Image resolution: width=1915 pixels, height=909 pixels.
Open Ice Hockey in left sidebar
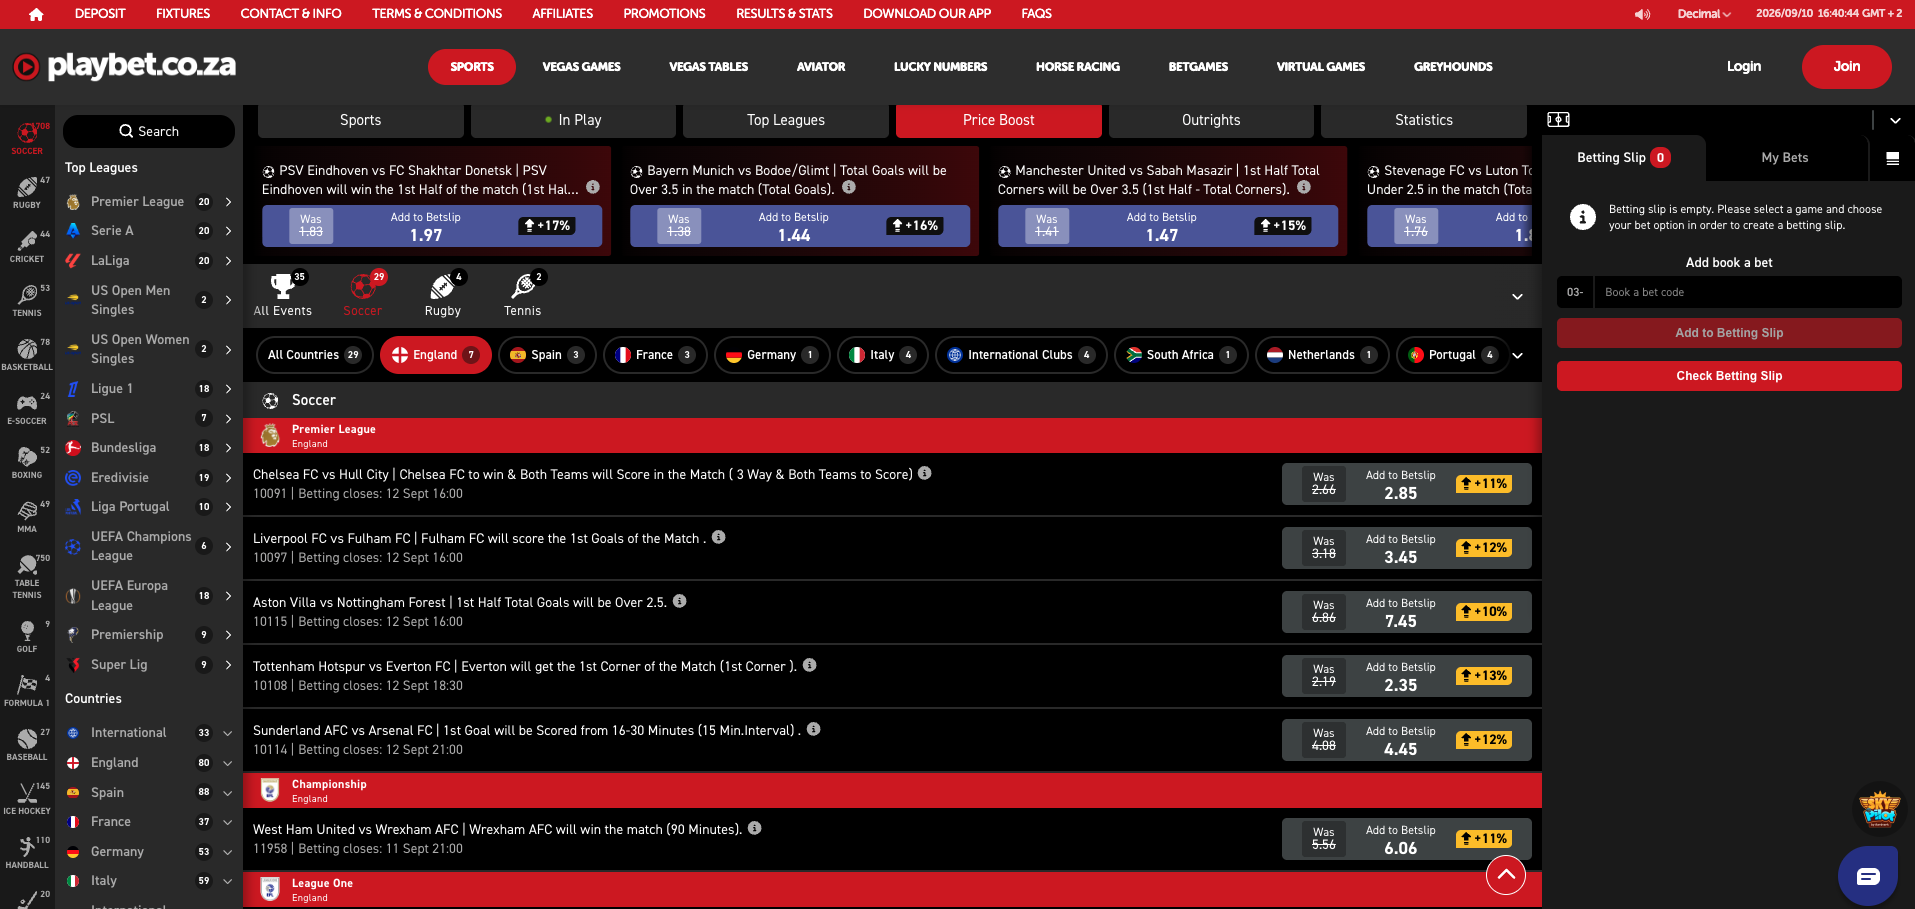(27, 799)
